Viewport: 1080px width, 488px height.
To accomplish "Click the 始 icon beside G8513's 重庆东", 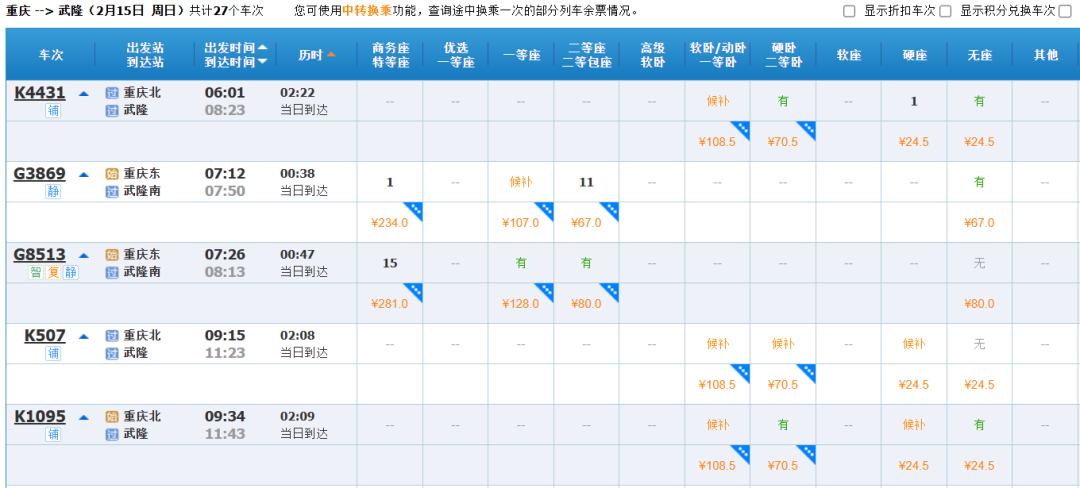I will click(x=112, y=255).
